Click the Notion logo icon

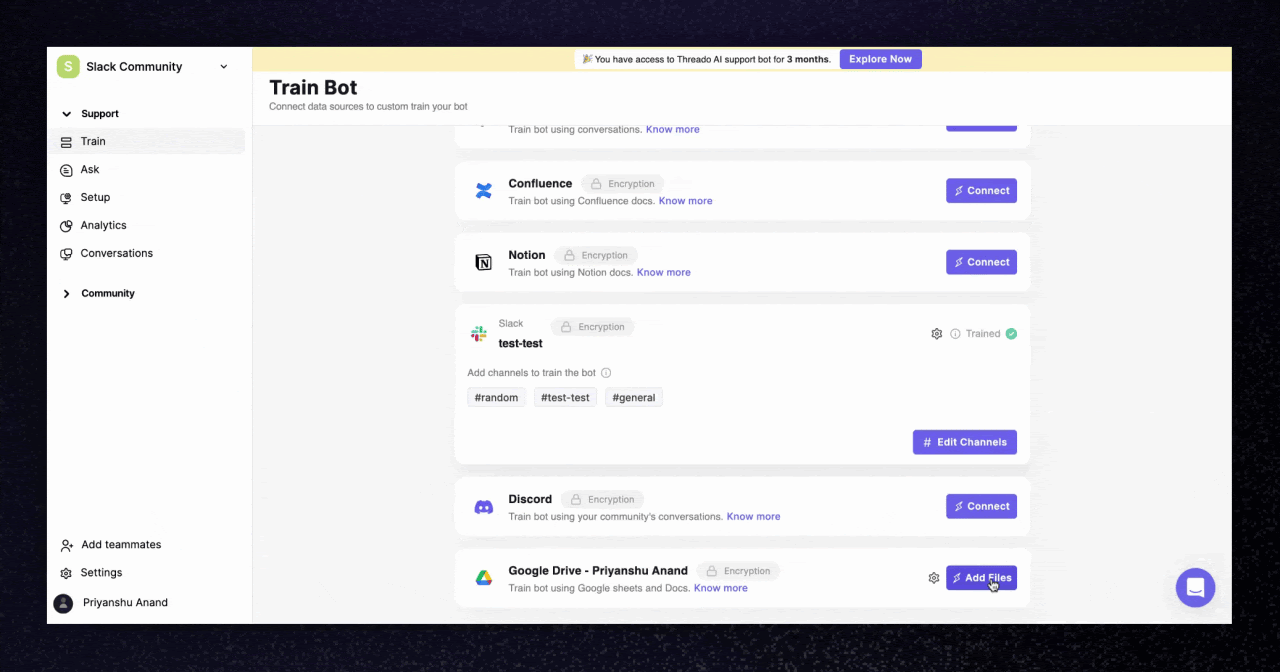(x=484, y=262)
